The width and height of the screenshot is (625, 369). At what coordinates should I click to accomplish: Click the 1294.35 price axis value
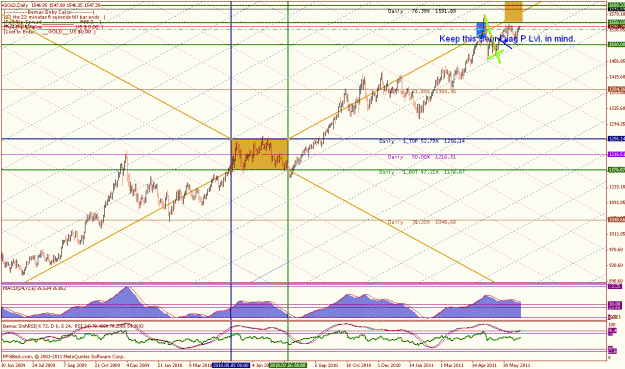[616, 124]
